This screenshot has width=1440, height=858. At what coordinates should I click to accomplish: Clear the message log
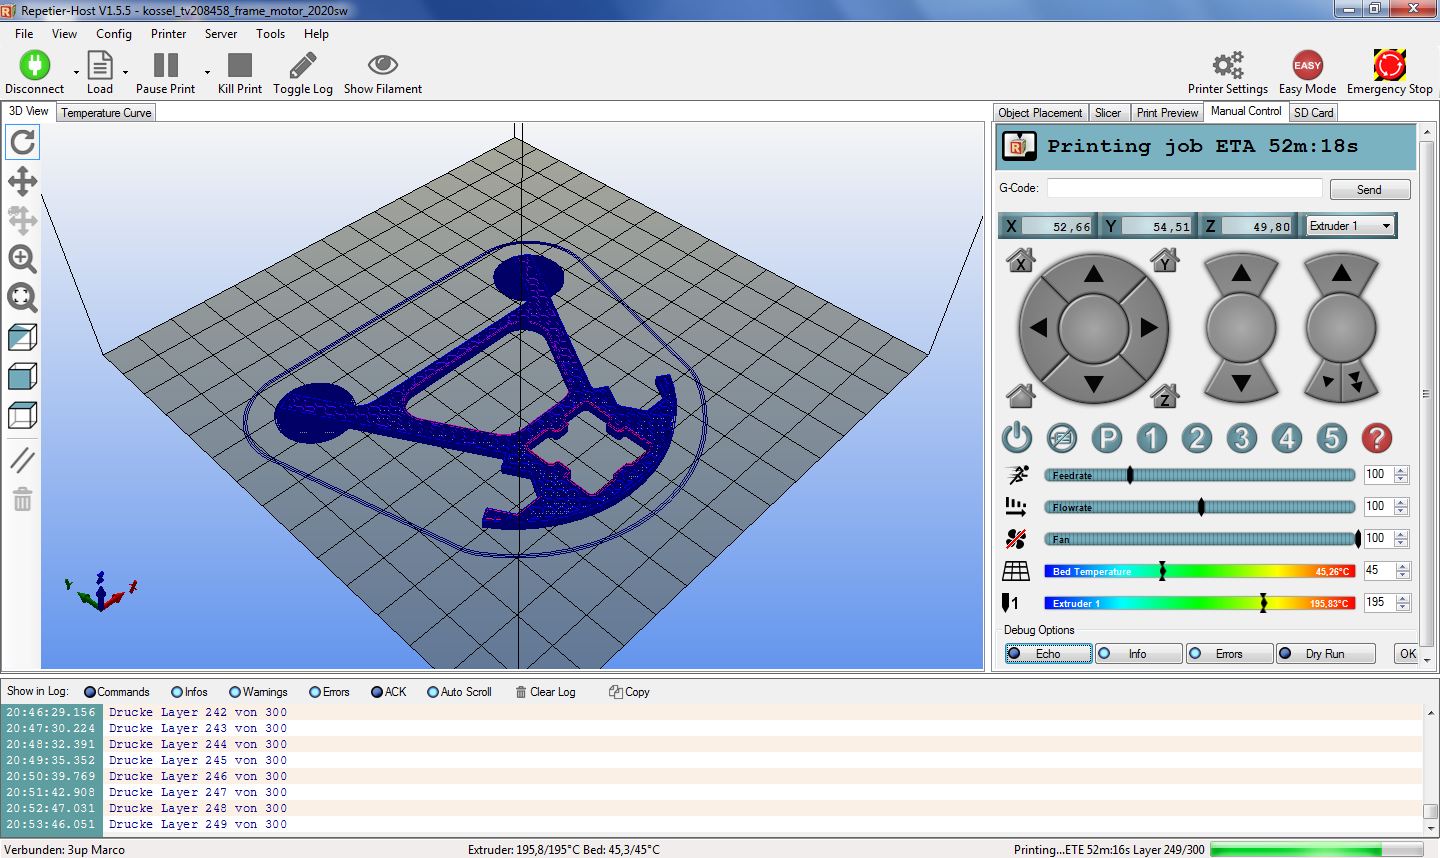[x=545, y=691]
